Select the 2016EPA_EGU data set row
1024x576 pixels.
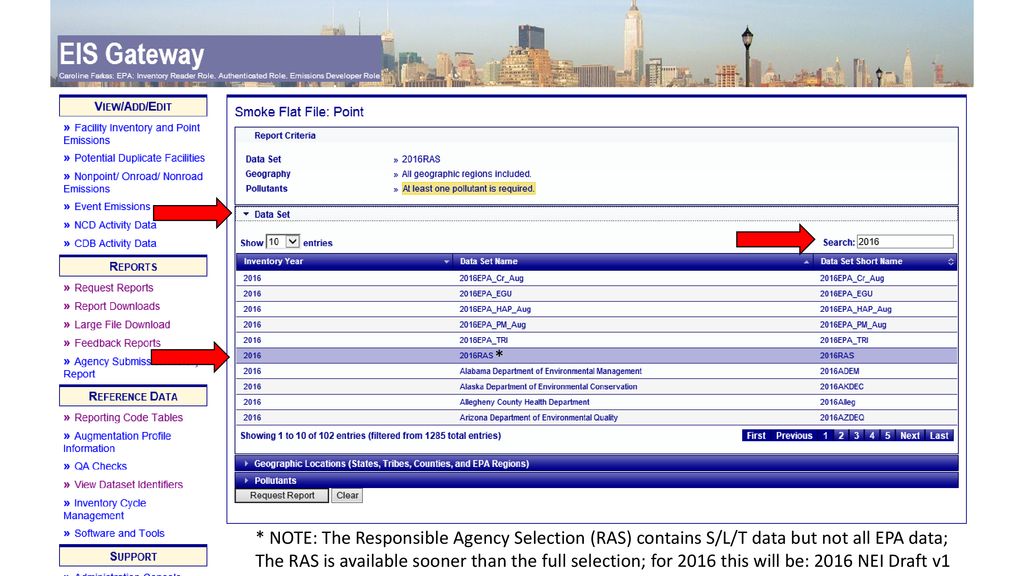(596, 294)
